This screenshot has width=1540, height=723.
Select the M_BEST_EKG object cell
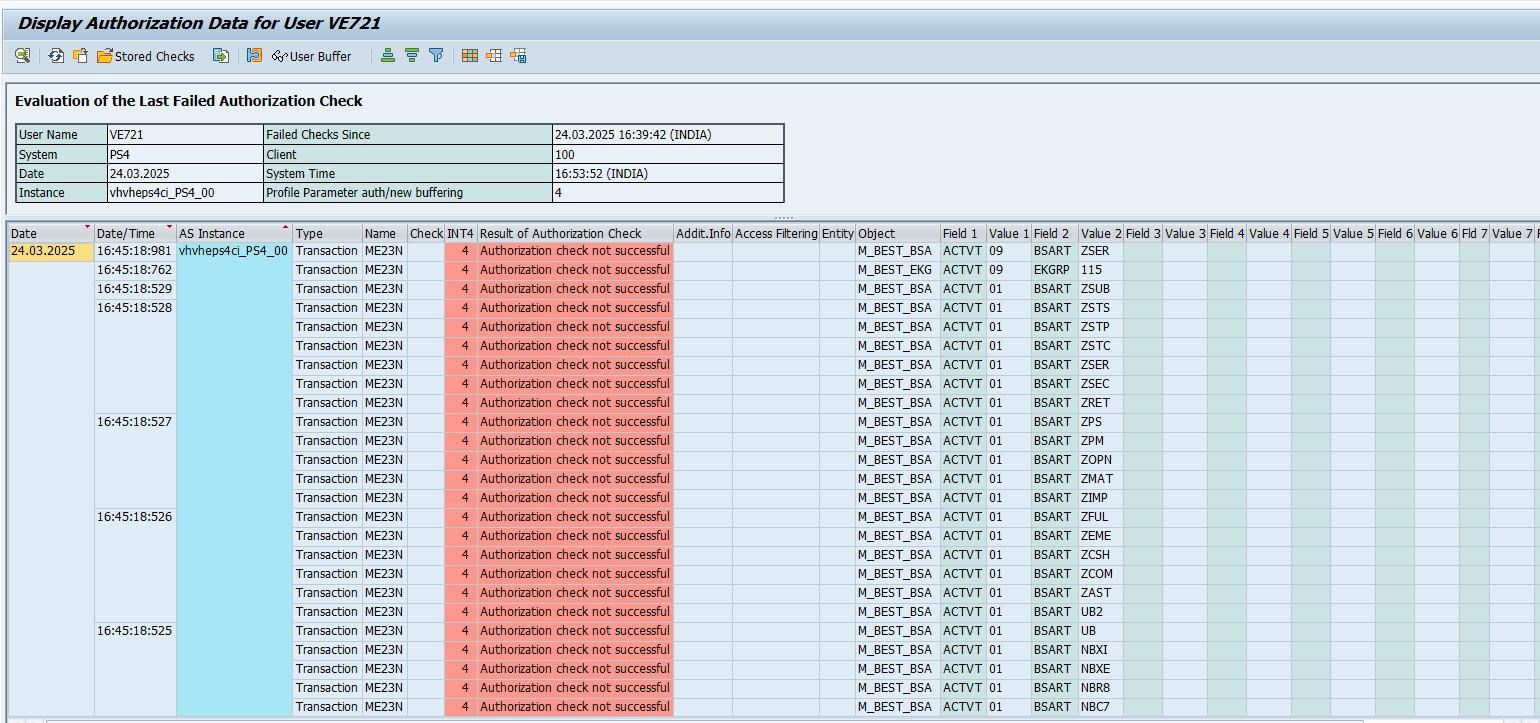pyautogui.click(x=894, y=270)
